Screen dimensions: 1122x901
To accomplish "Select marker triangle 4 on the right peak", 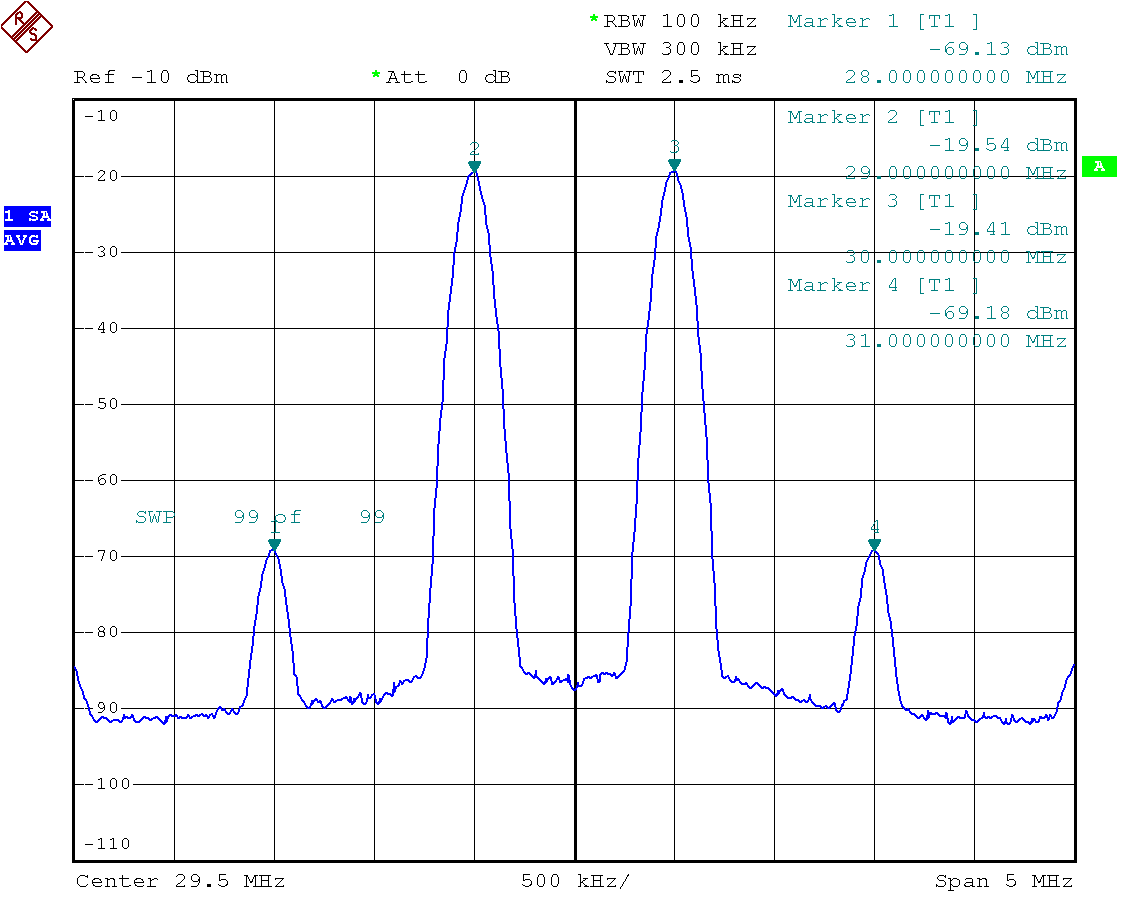I will (x=873, y=544).
